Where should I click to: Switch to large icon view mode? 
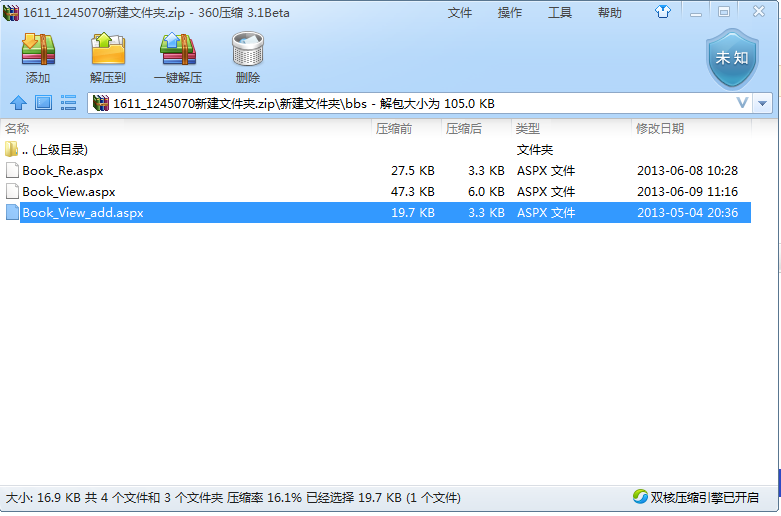tap(43, 103)
